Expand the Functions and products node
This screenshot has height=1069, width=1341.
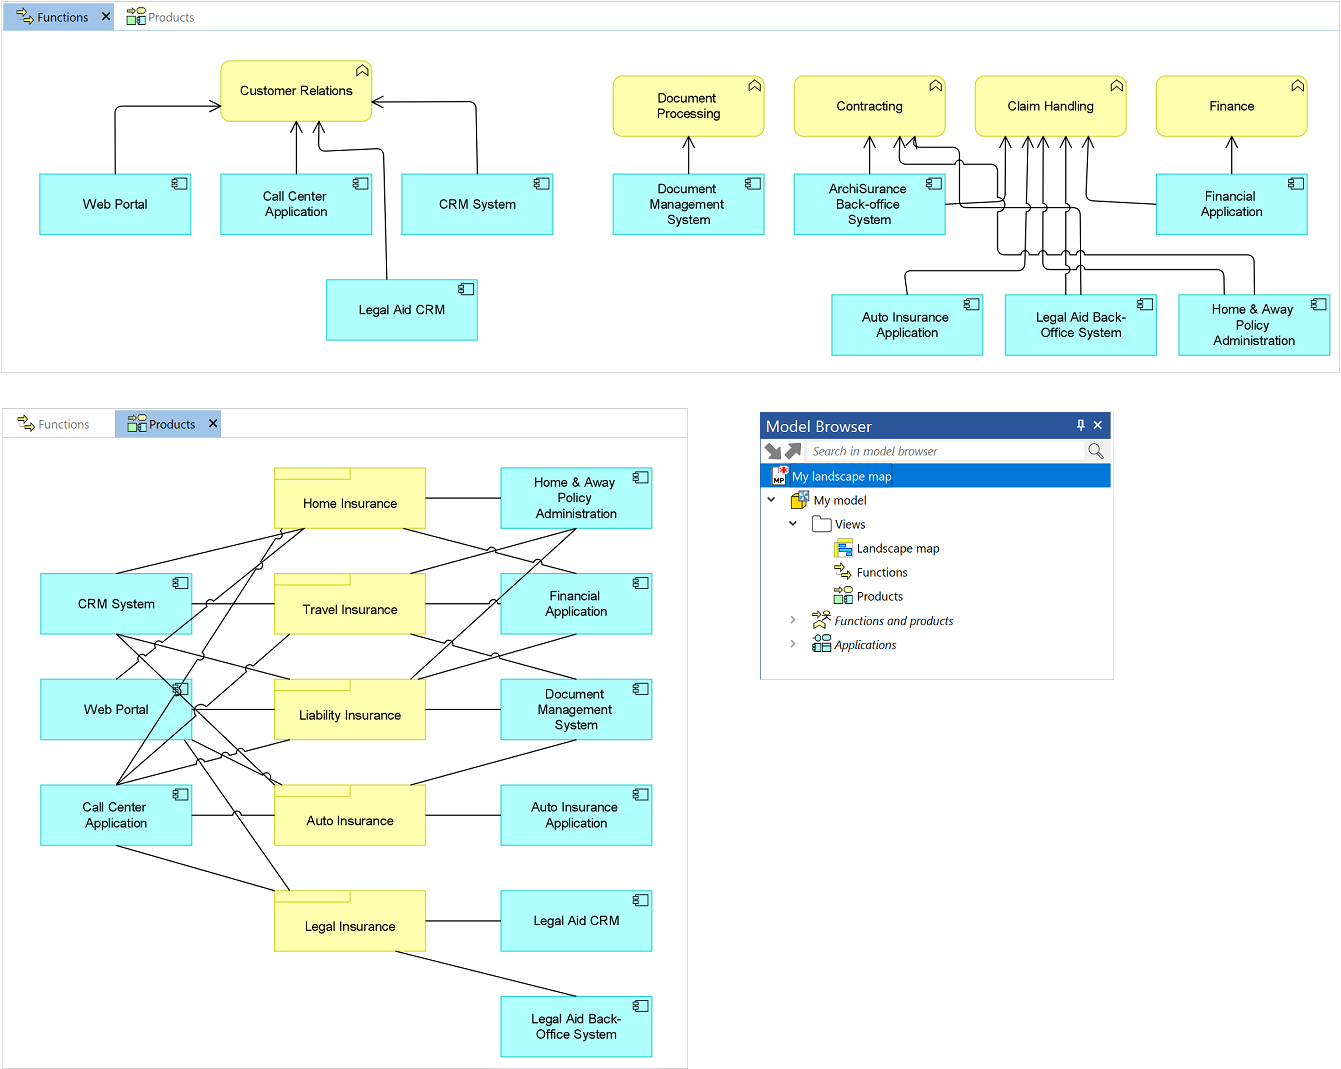click(793, 620)
